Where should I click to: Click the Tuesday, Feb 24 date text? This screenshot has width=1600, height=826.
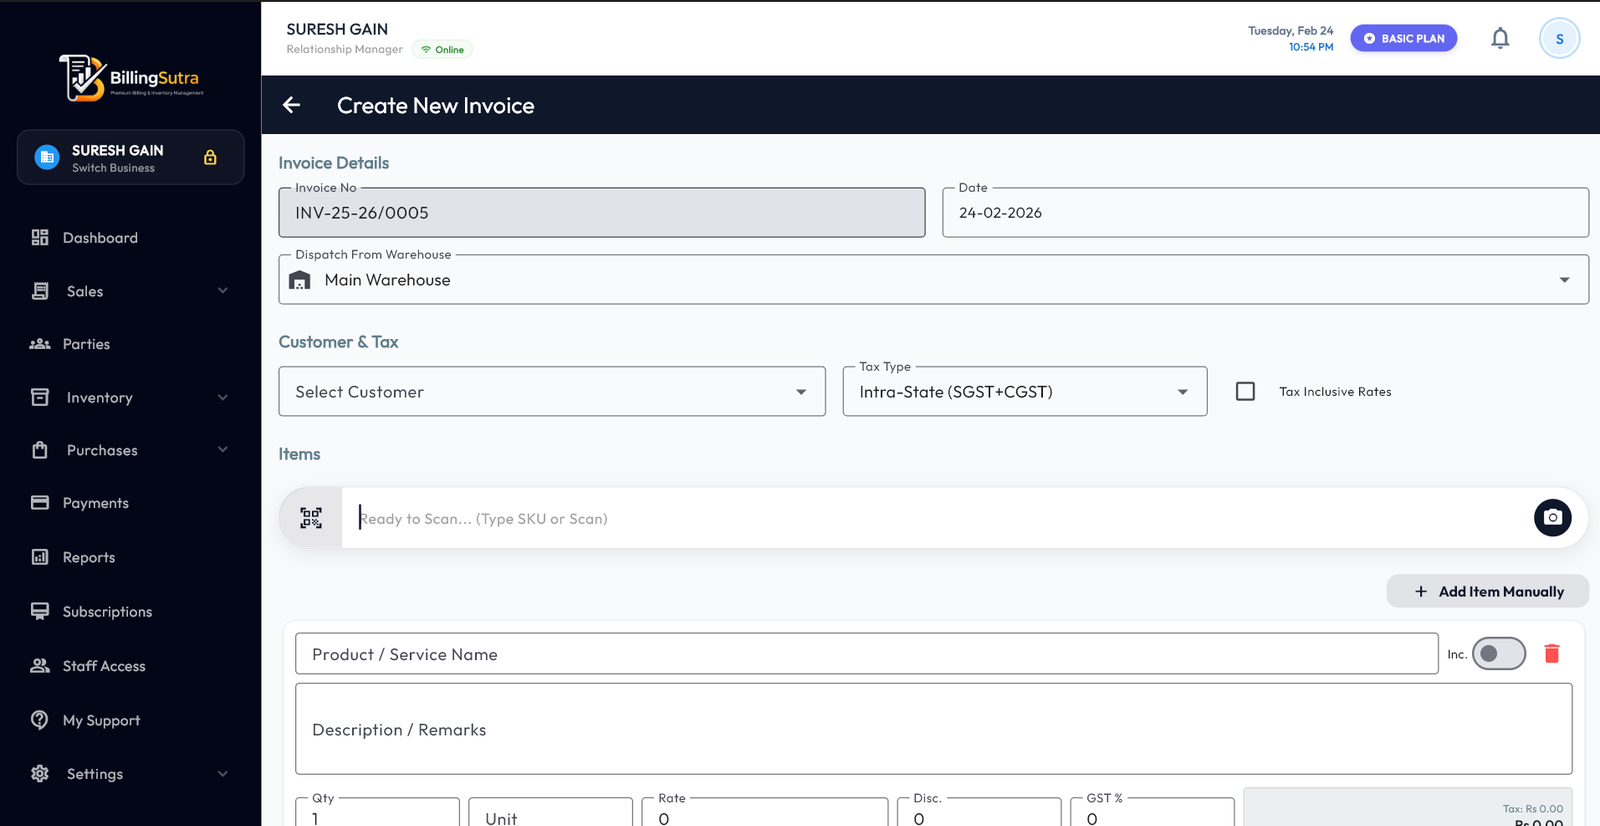[x=1290, y=31]
